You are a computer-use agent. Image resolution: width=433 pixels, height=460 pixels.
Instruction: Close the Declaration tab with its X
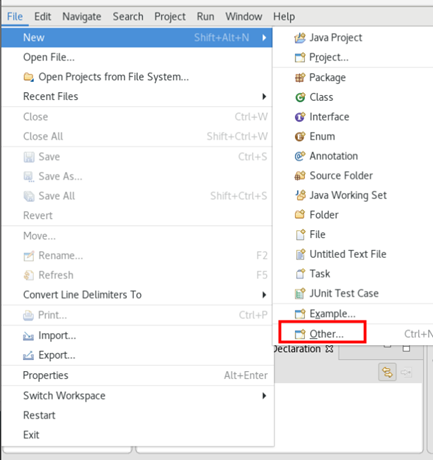329,349
